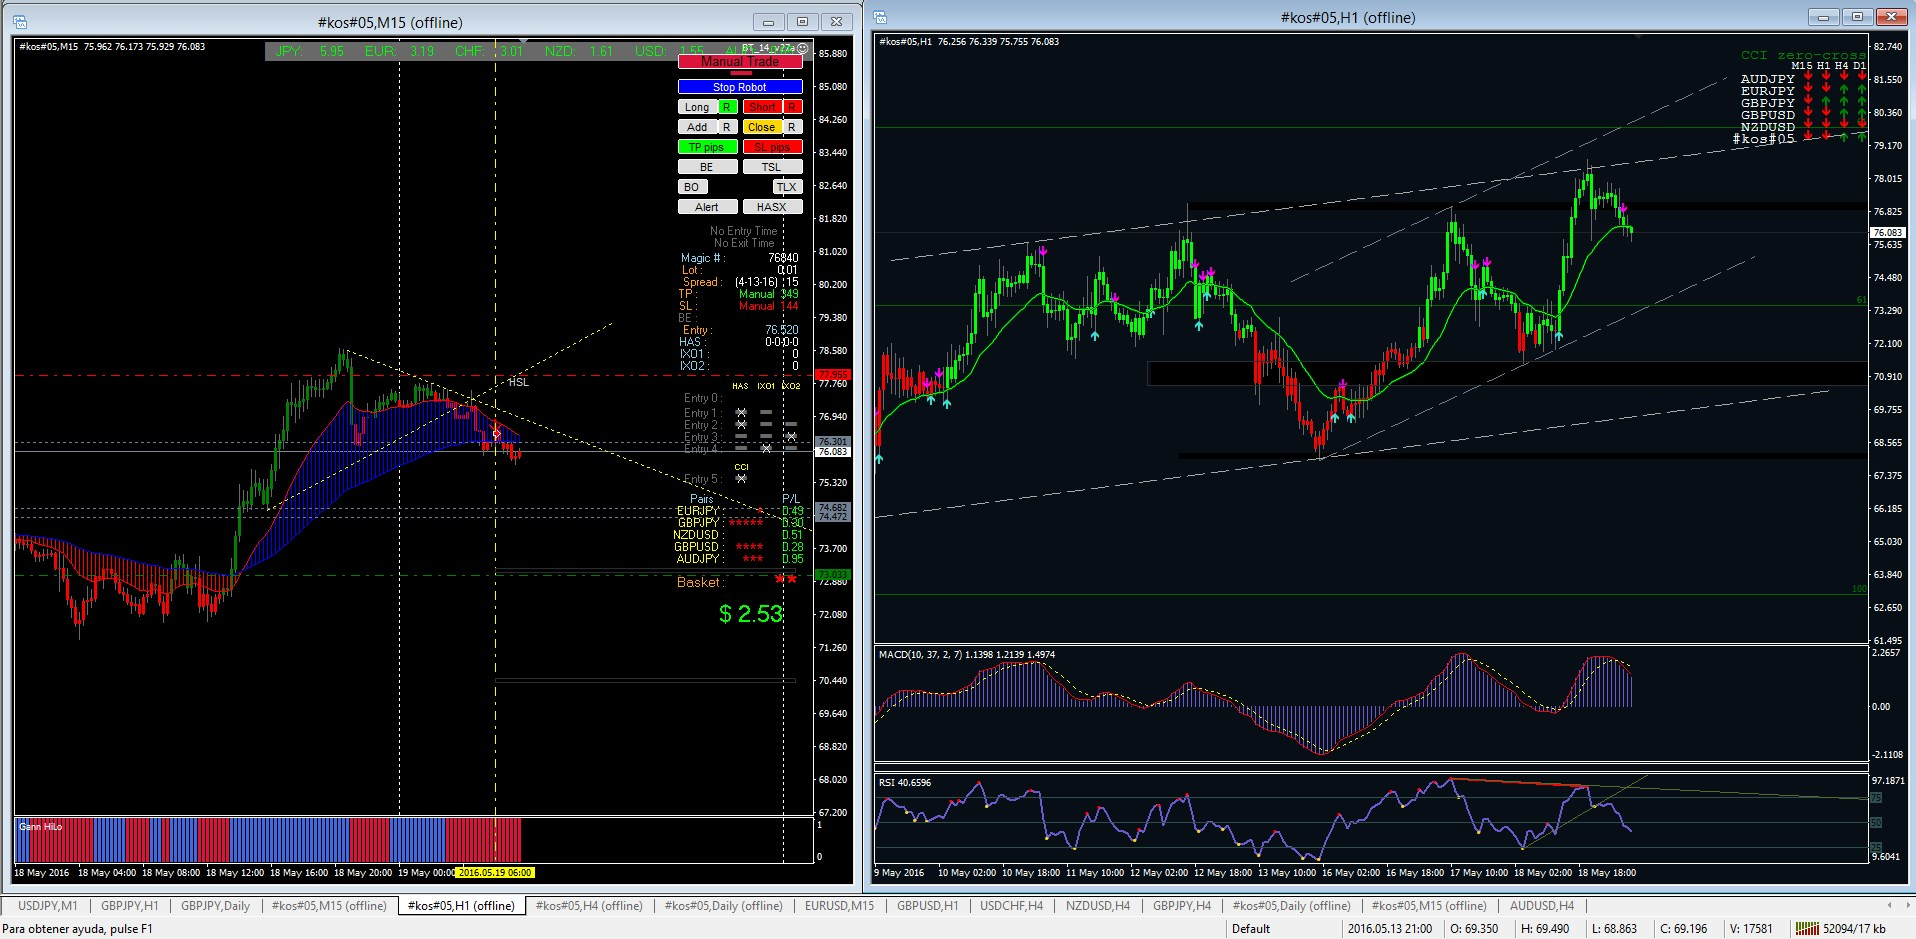Switch to the GBPJPY,Daily chart tab
The image size is (1916, 939).
[x=215, y=905]
